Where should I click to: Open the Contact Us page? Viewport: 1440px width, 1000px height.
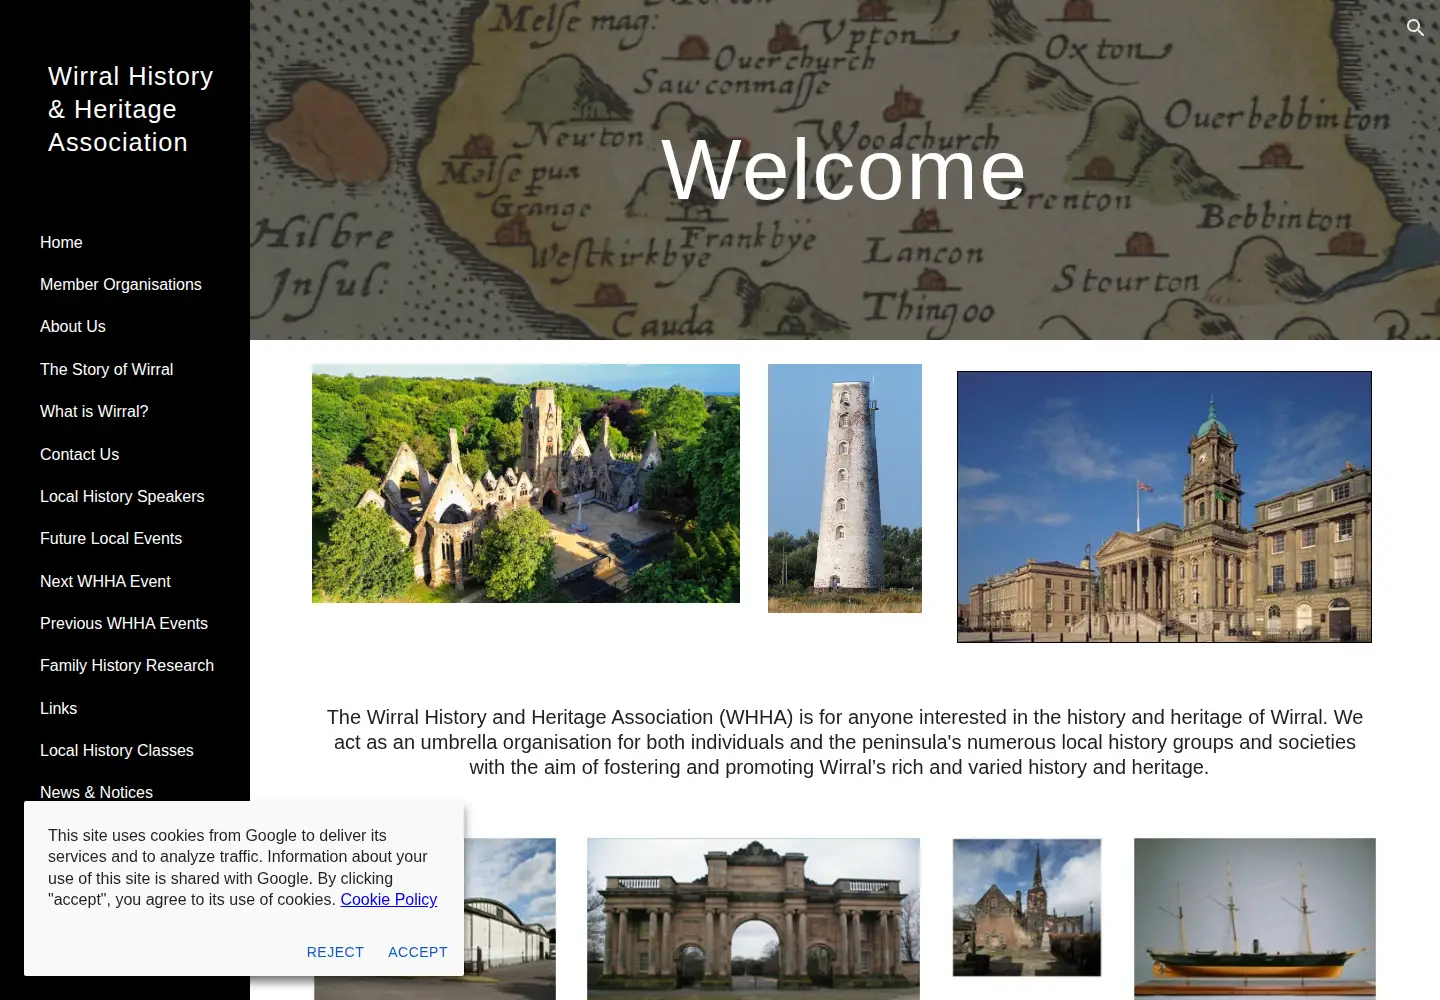pyautogui.click(x=80, y=454)
